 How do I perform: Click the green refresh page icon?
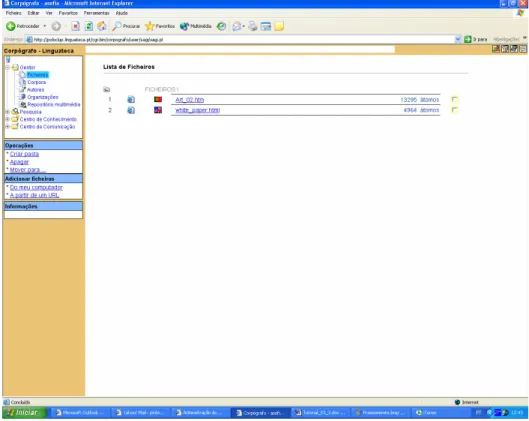pyautogui.click(x=89, y=26)
